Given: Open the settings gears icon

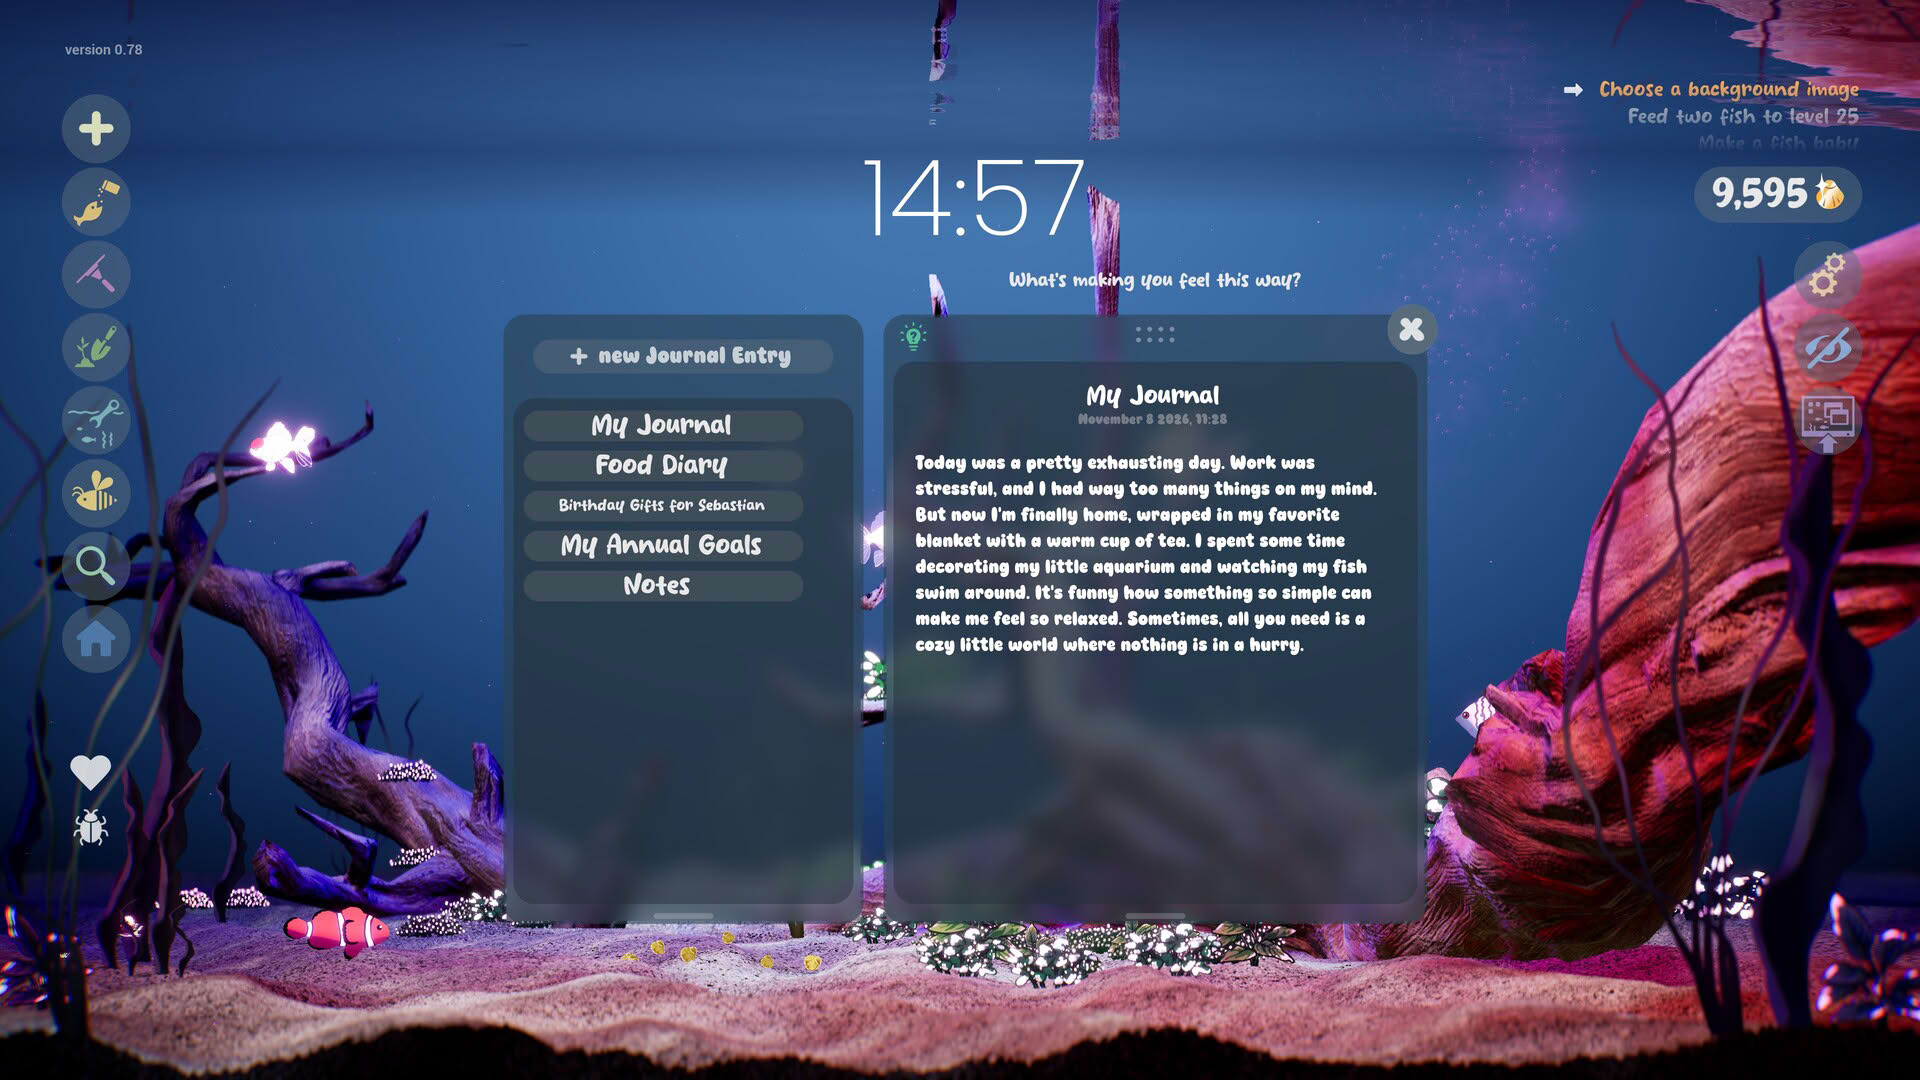Looking at the screenshot, I should [1827, 274].
